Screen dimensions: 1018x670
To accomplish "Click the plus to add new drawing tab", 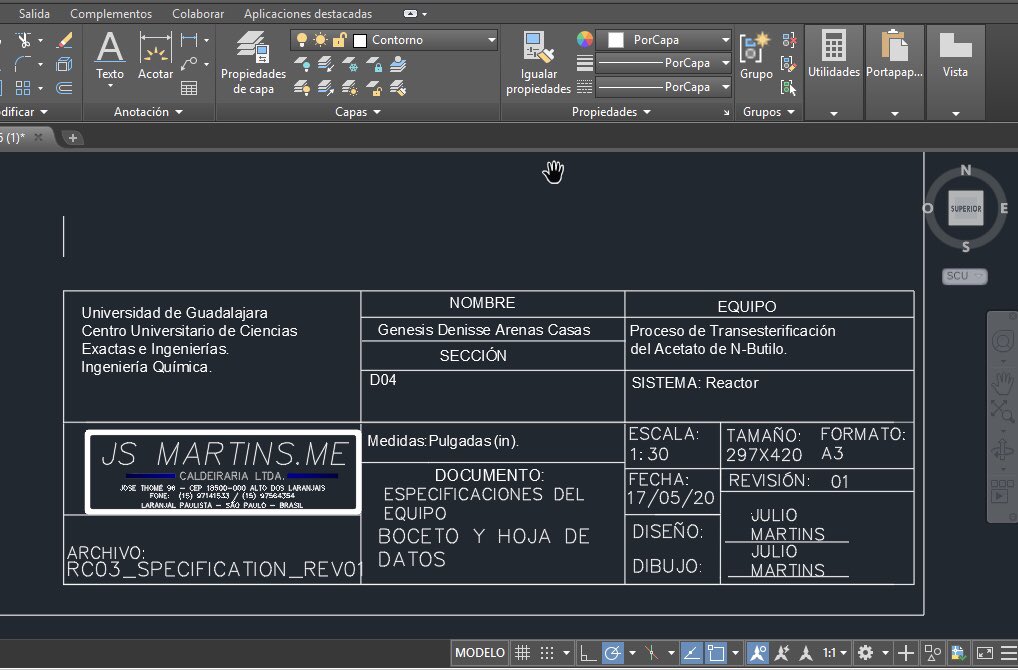I will click(x=73, y=138).
